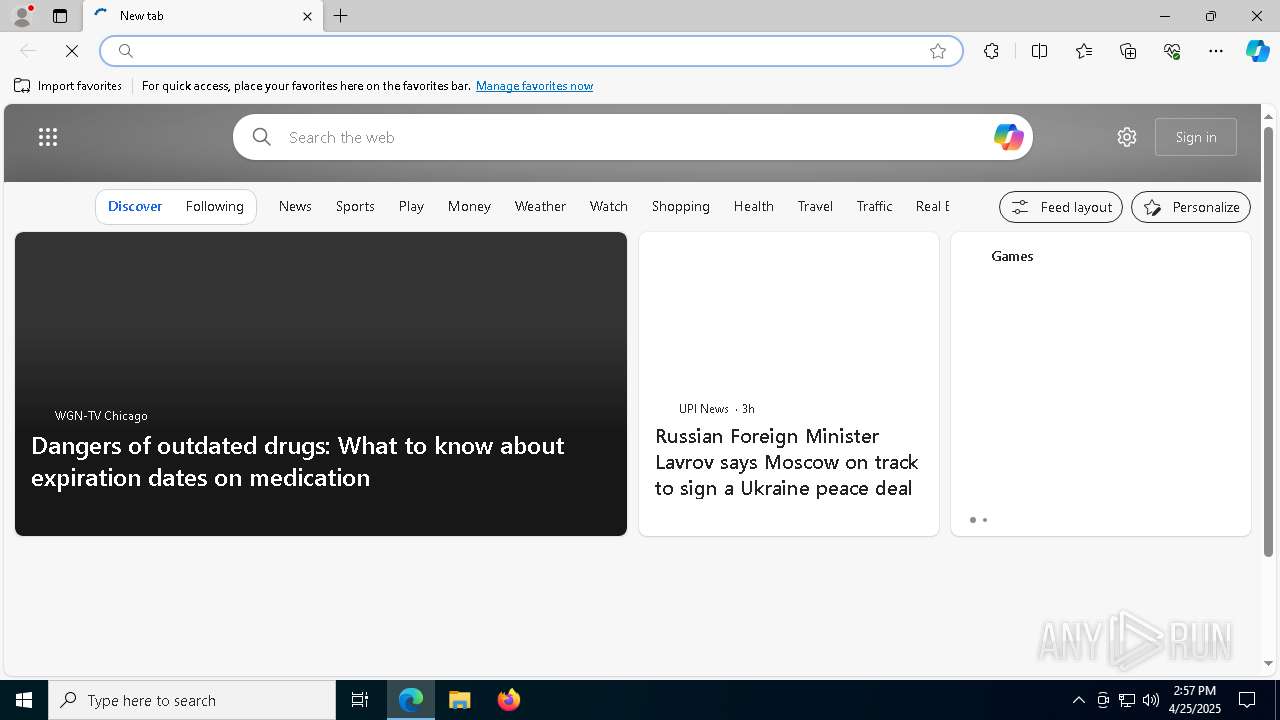This screenshot has width=1280, height=720.
Task: Click the taskbar clock and date
Action: click(1195, 700)
